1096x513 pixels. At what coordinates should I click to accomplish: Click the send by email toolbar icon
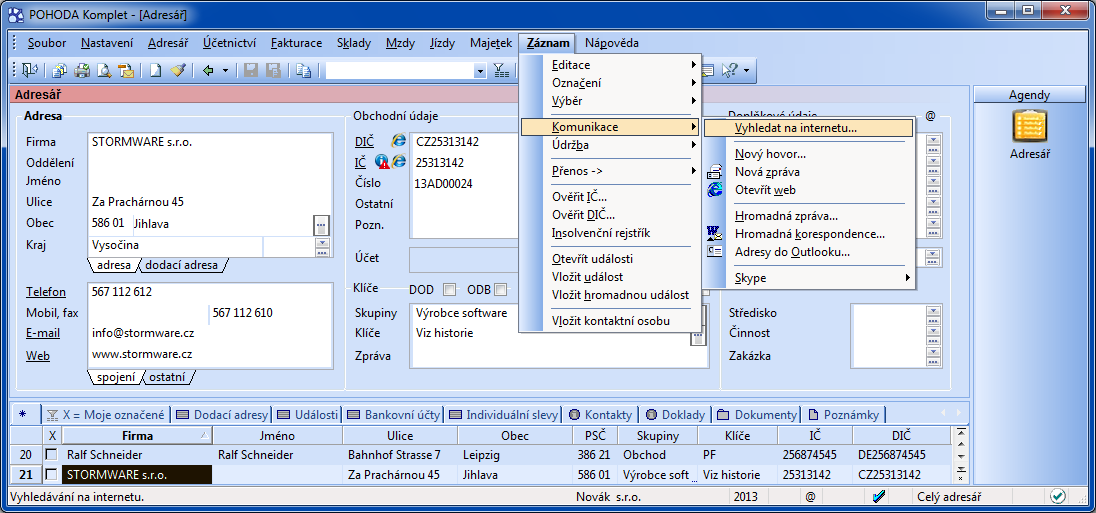[x=127, y=70]
